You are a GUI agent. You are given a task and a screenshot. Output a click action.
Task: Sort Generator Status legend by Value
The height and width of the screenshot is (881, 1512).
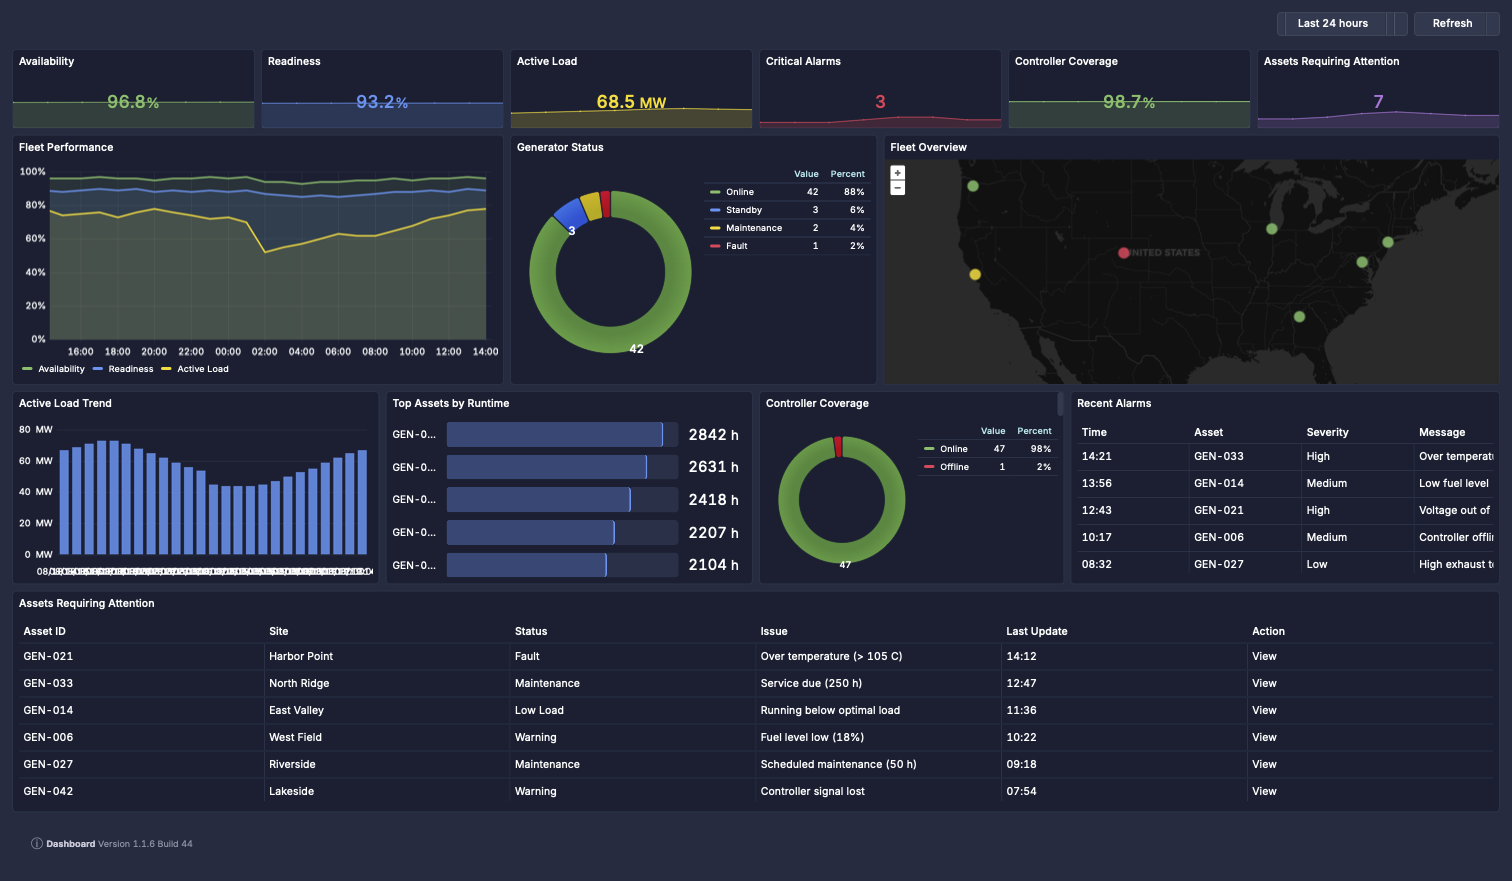click(x=806, y=174)
